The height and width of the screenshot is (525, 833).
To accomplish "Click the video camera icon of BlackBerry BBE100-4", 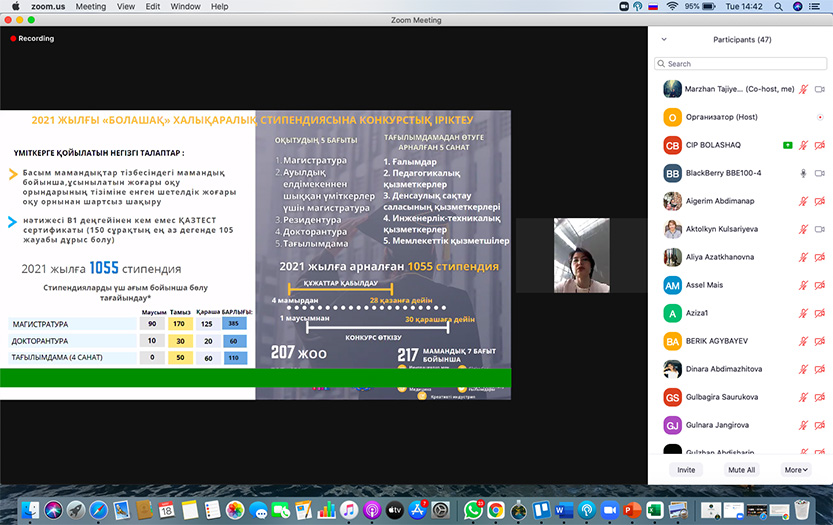I will coord(820,173).
